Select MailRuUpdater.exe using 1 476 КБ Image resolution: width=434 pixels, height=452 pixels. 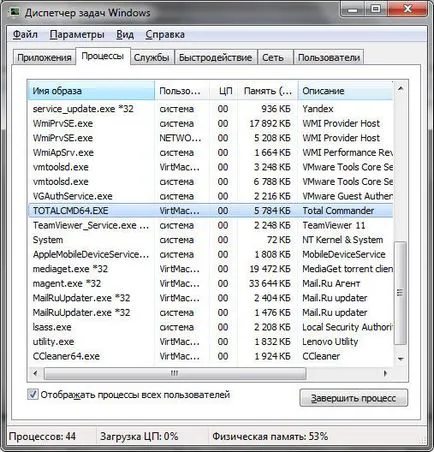210,313
